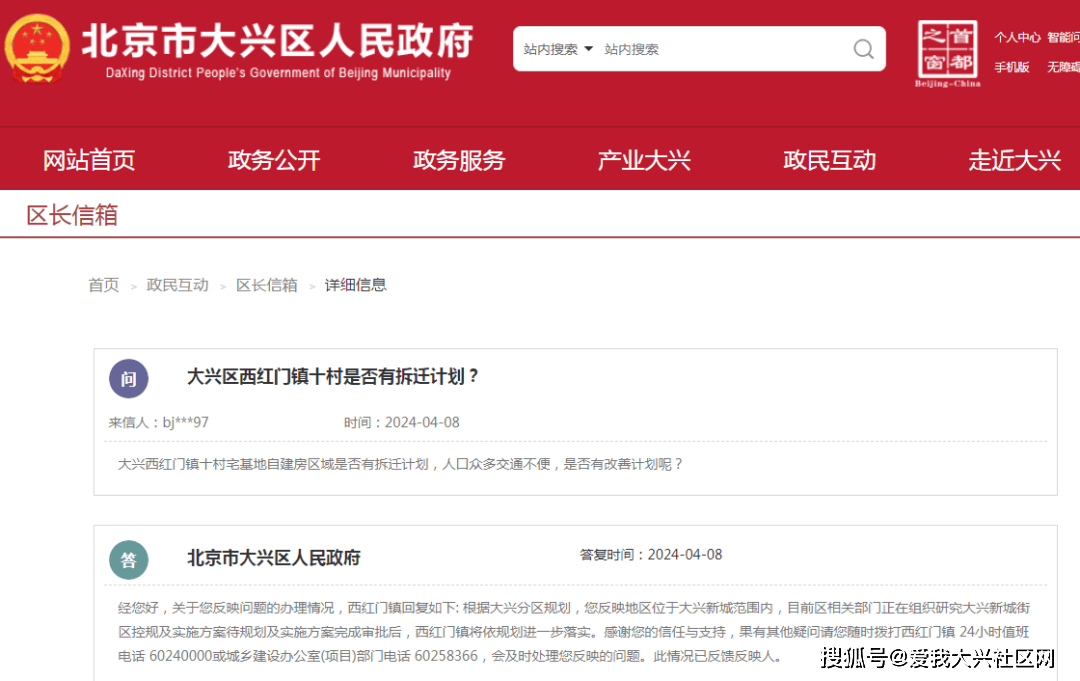Screen dimensions: 1080x681
Task: Click the magnifying glass search icon
Action: [x=863, y=49]
